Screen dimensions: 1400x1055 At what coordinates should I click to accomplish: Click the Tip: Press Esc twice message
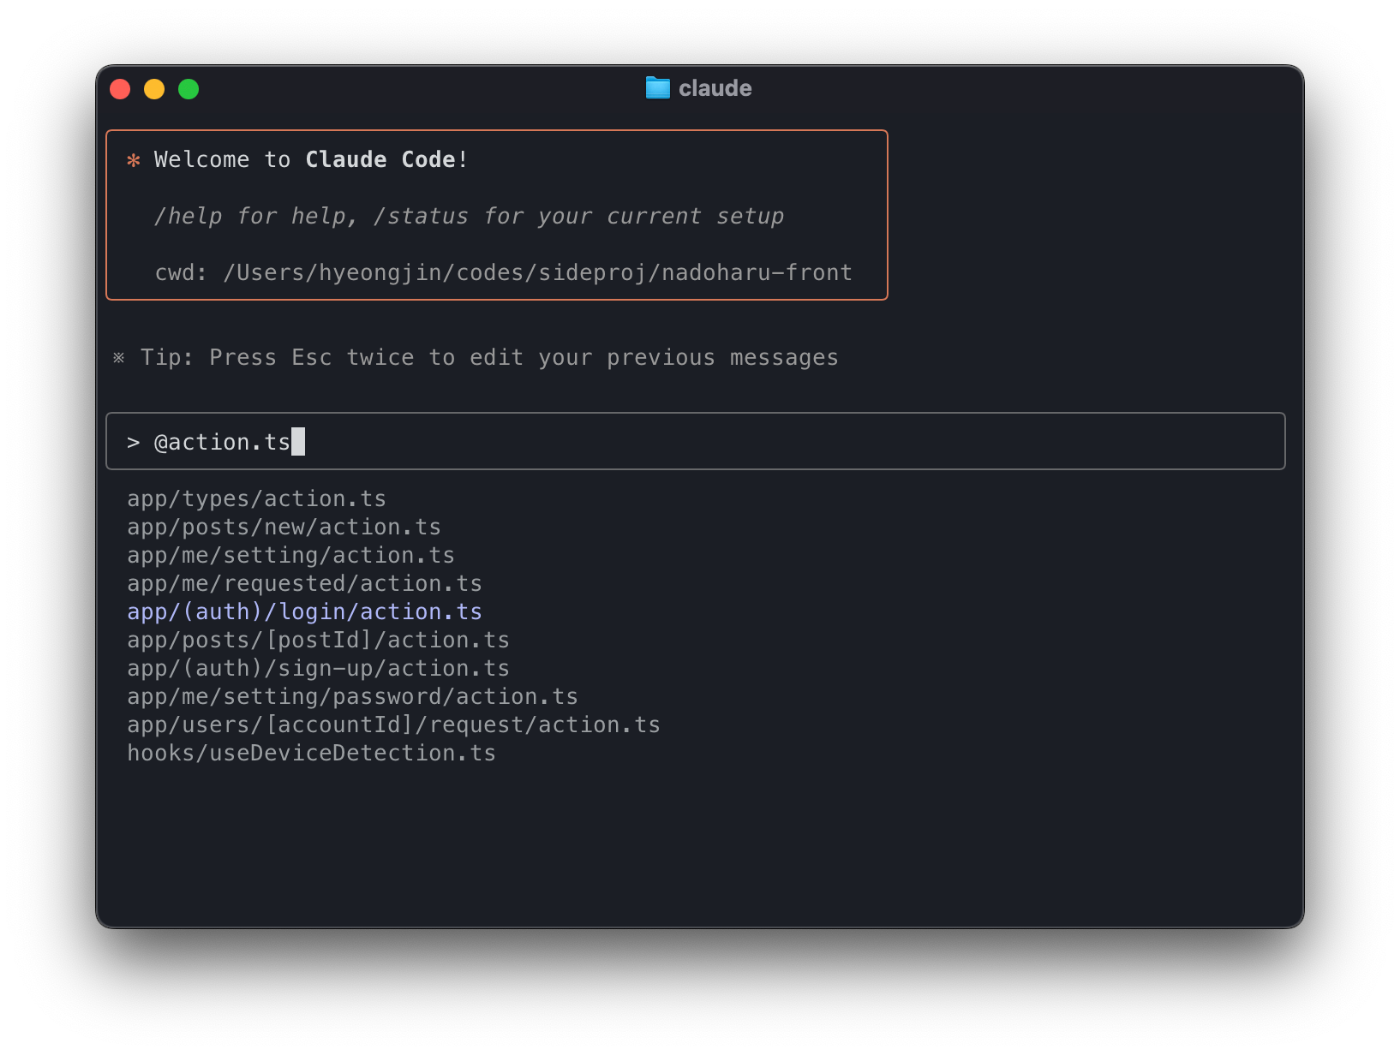(x=489, y=358)
